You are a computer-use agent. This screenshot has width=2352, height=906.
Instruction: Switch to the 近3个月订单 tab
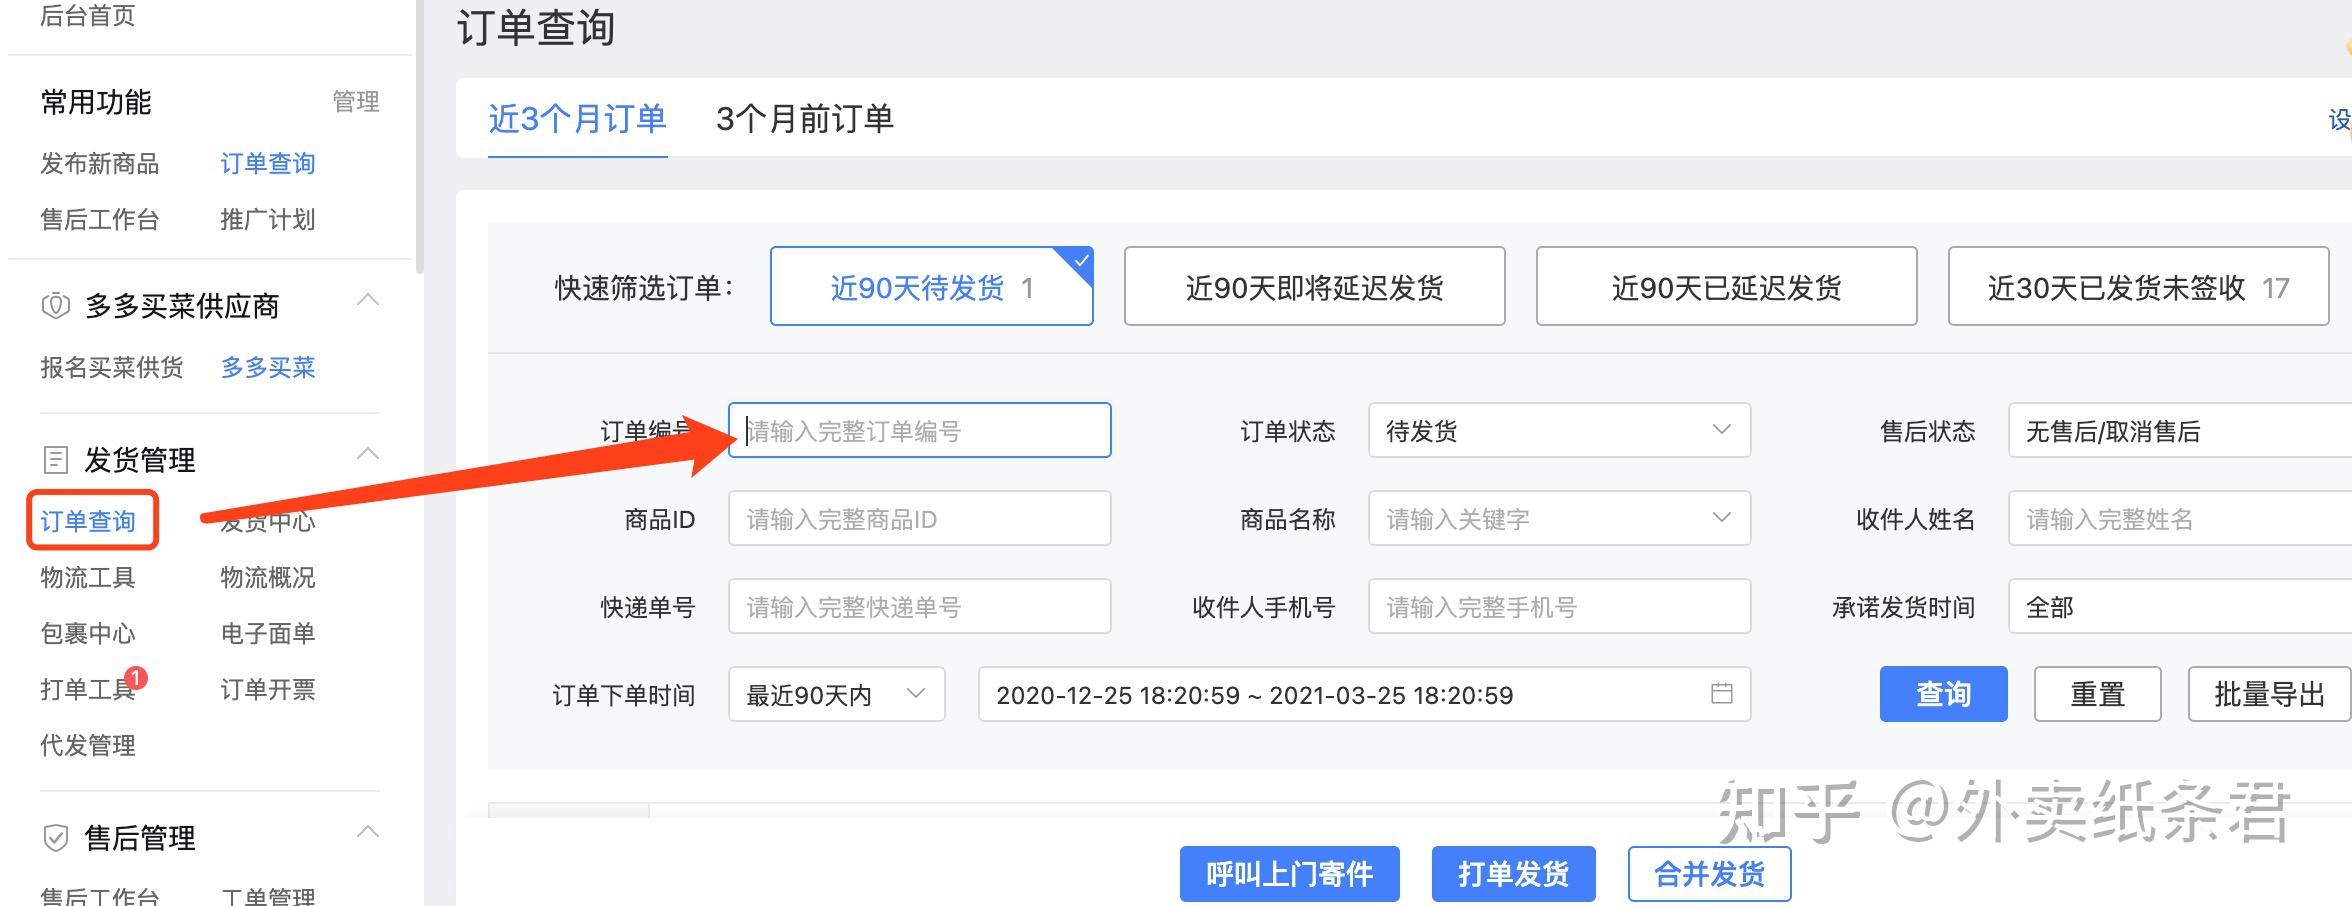click(577, 119)
